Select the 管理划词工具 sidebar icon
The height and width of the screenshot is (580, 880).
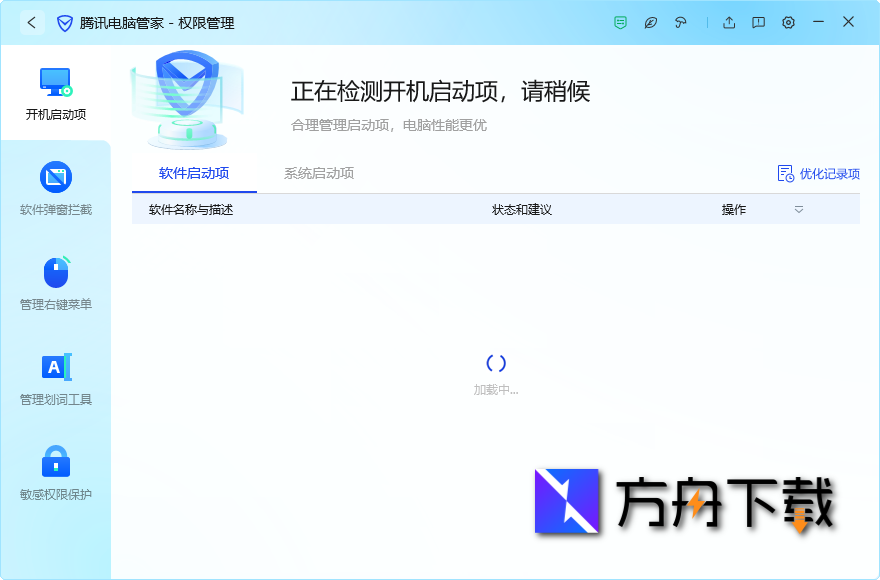pos(56,370)
